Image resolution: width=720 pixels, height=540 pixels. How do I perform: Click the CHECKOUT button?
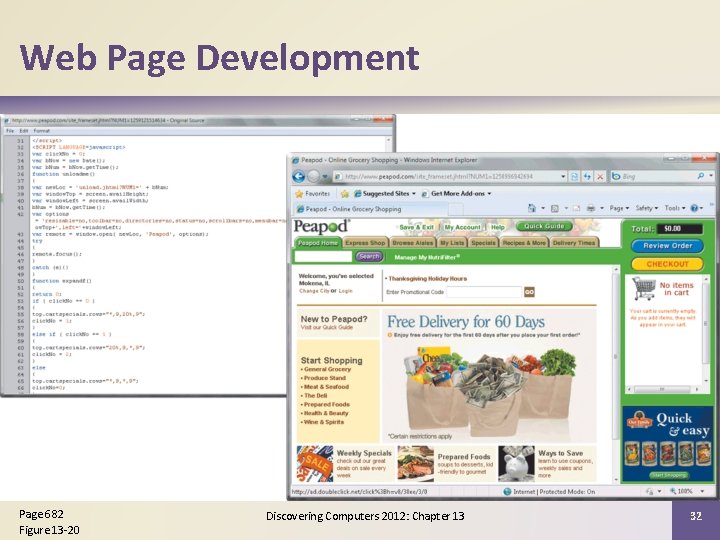pos(667,264)
